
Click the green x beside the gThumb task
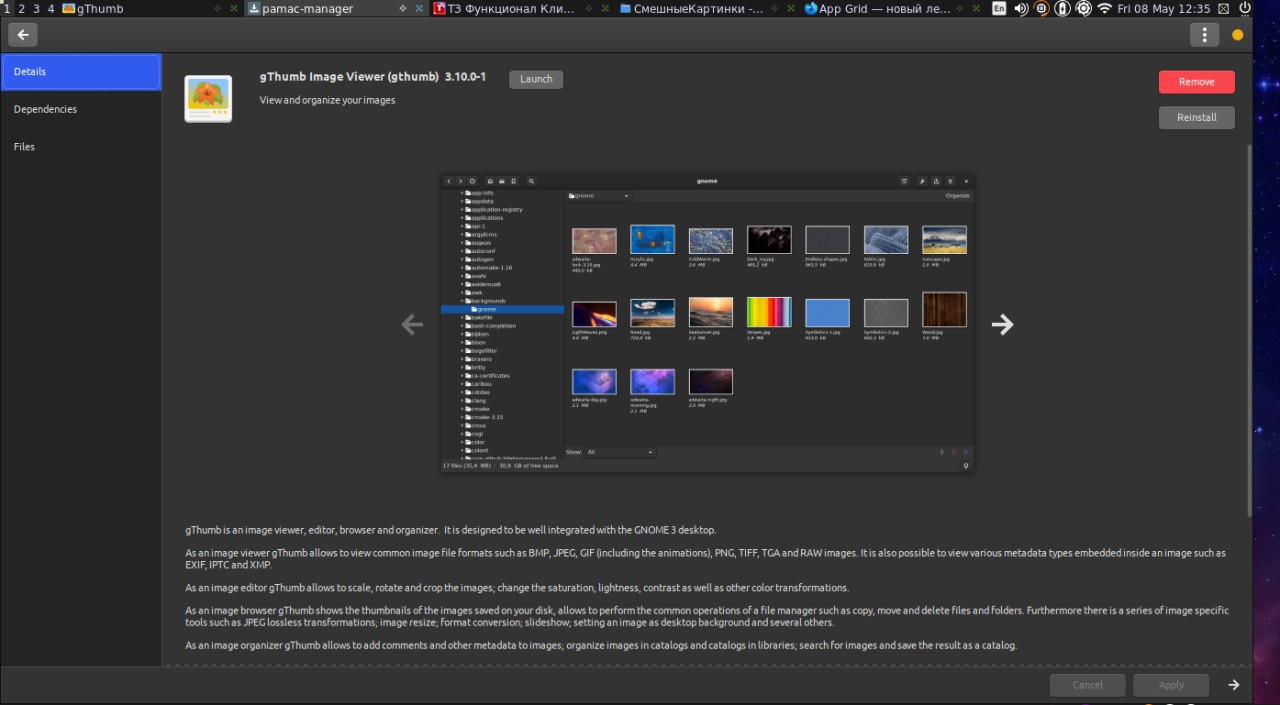234,8
